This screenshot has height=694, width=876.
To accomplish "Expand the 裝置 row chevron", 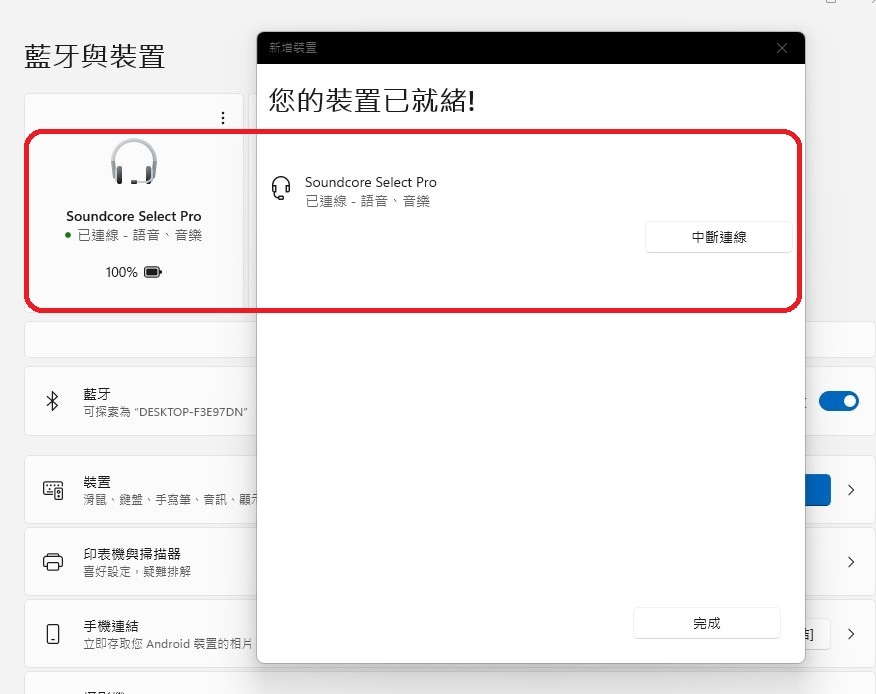I will point(851,490).
